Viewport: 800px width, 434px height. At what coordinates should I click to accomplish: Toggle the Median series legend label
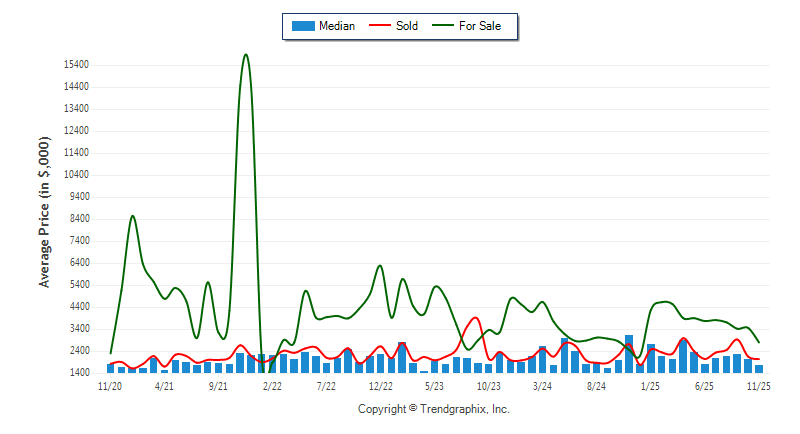(337, 26)
